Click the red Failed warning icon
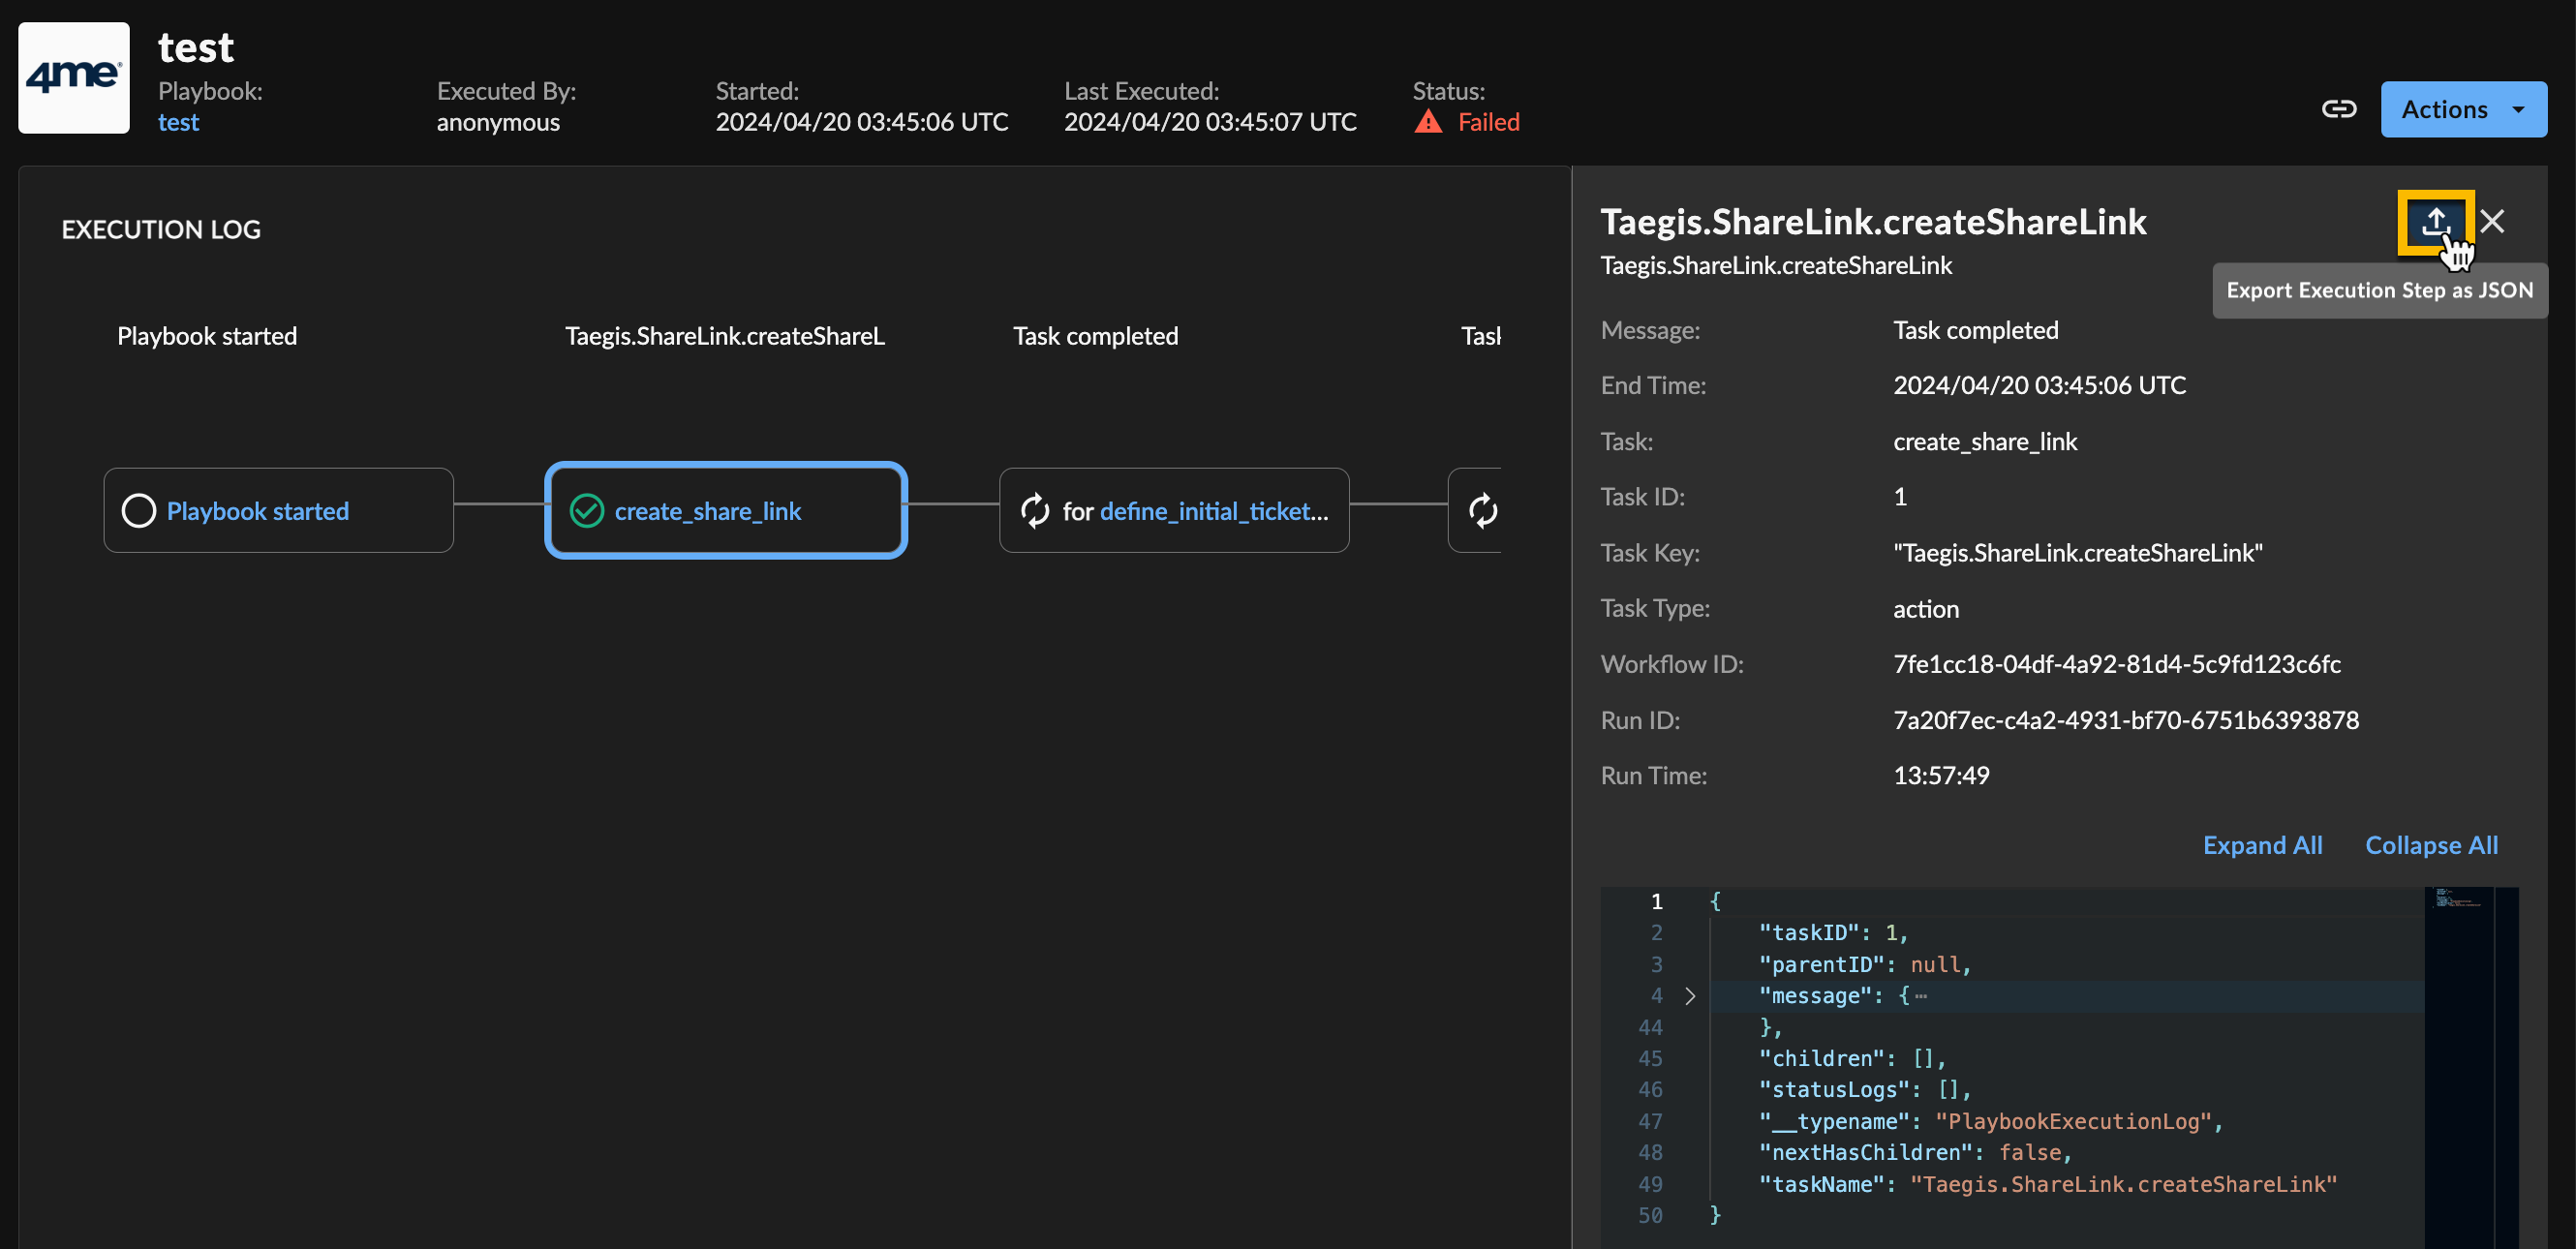2576x1249 pixels. coord(1428,122)
